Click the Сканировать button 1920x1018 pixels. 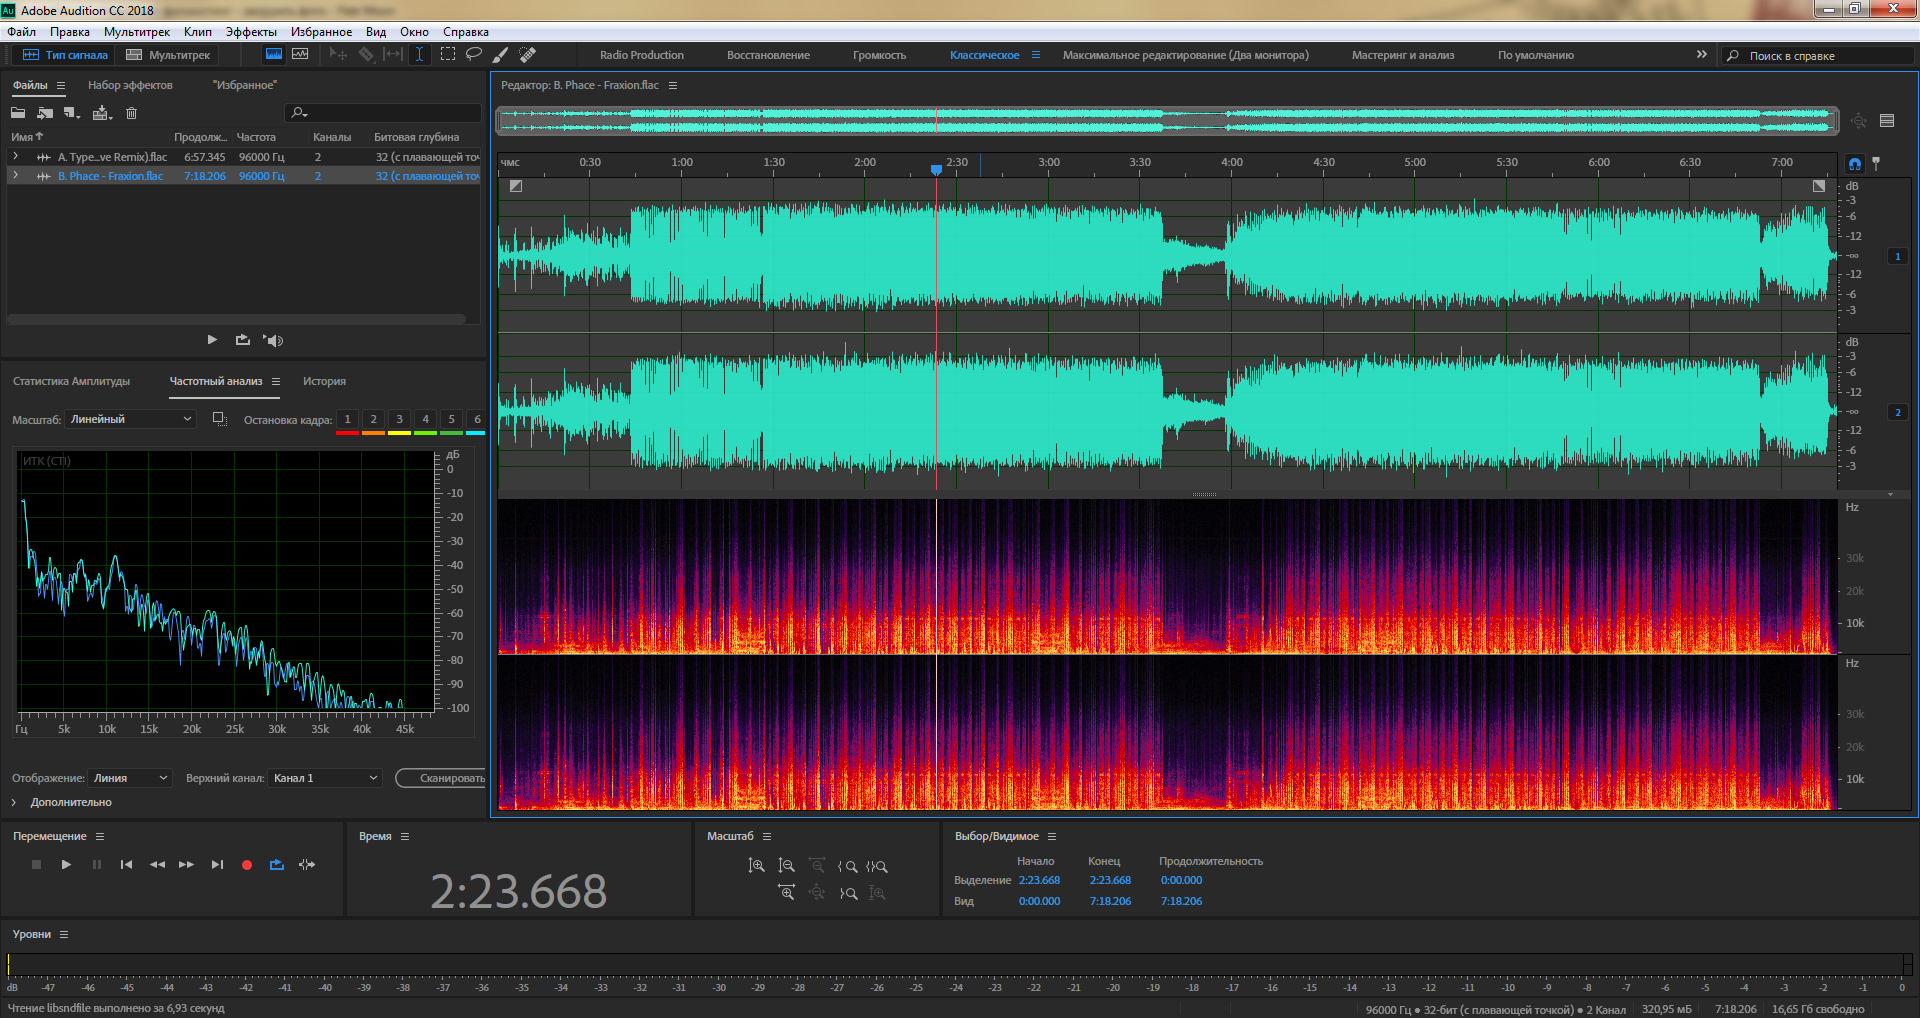(447, 778)
